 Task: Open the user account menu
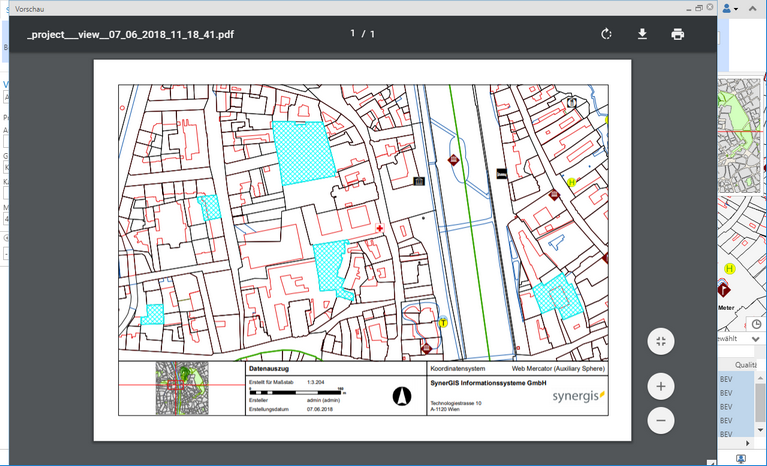[x=729, y=8]
